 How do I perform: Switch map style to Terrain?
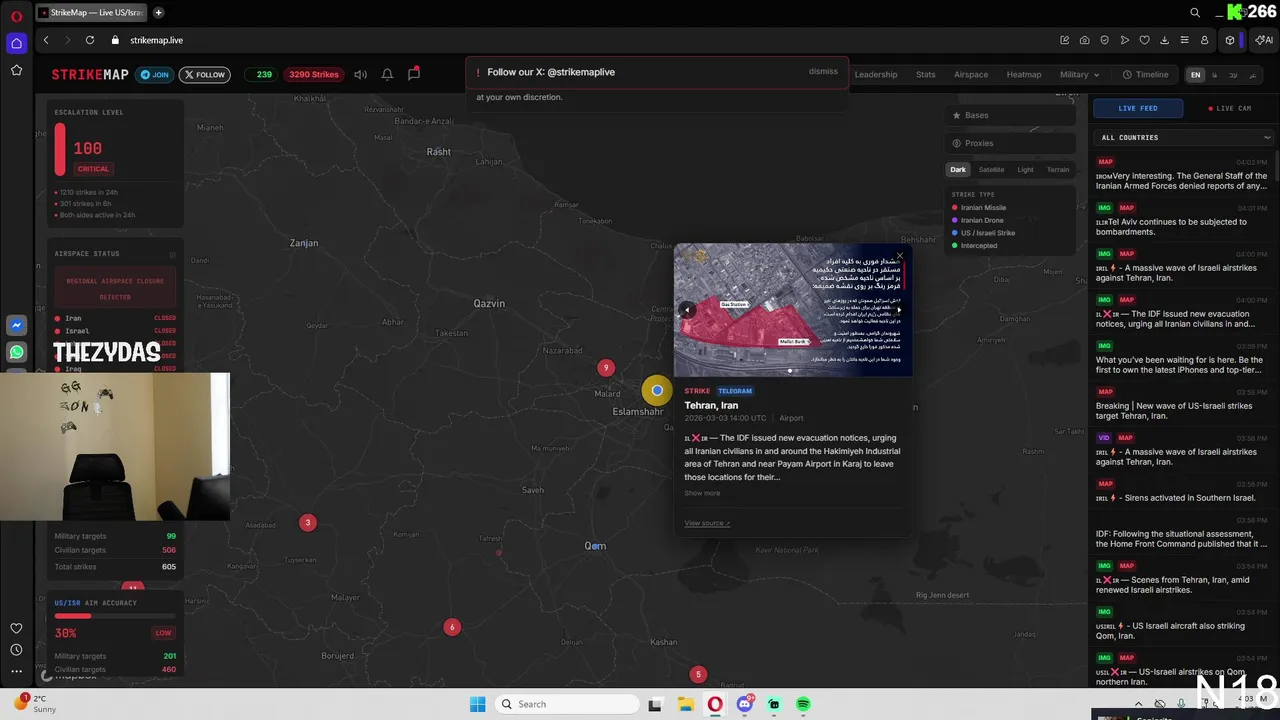1058,169
